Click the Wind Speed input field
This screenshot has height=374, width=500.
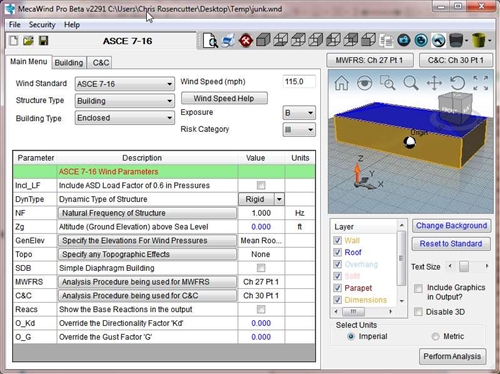[299, 82]
